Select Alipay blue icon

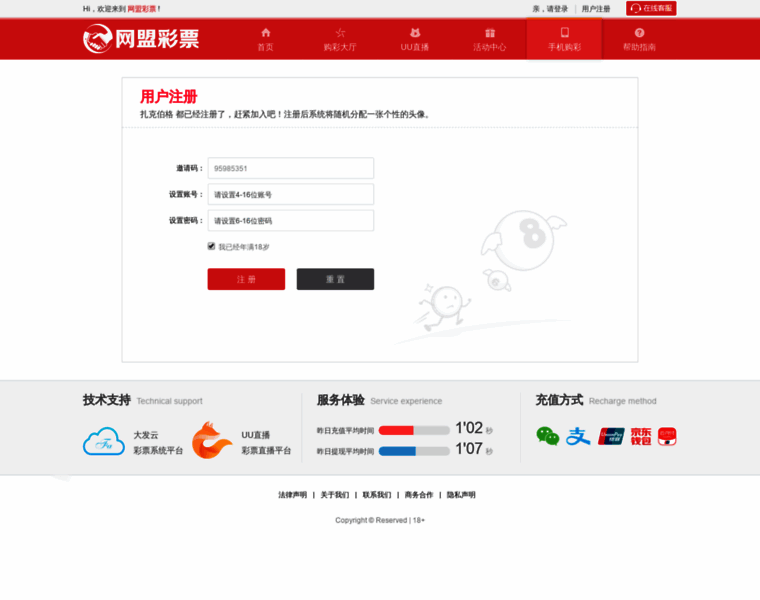(578, 436)
